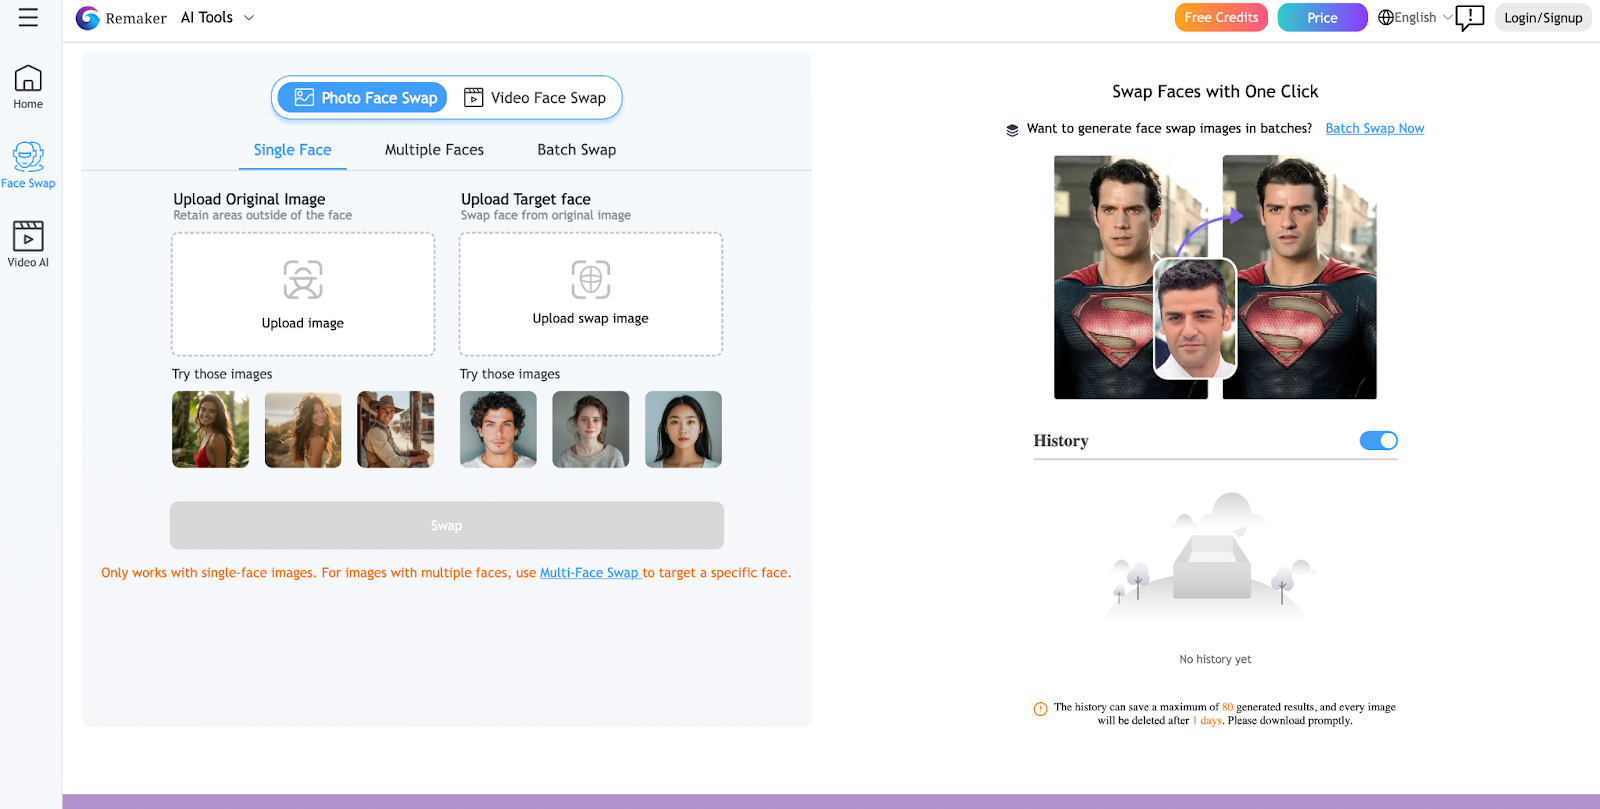The height and width of the screenshot is (809, 1600).
Task: Choose cowboy hat man sample image
Action: click(x=396, y=430)
